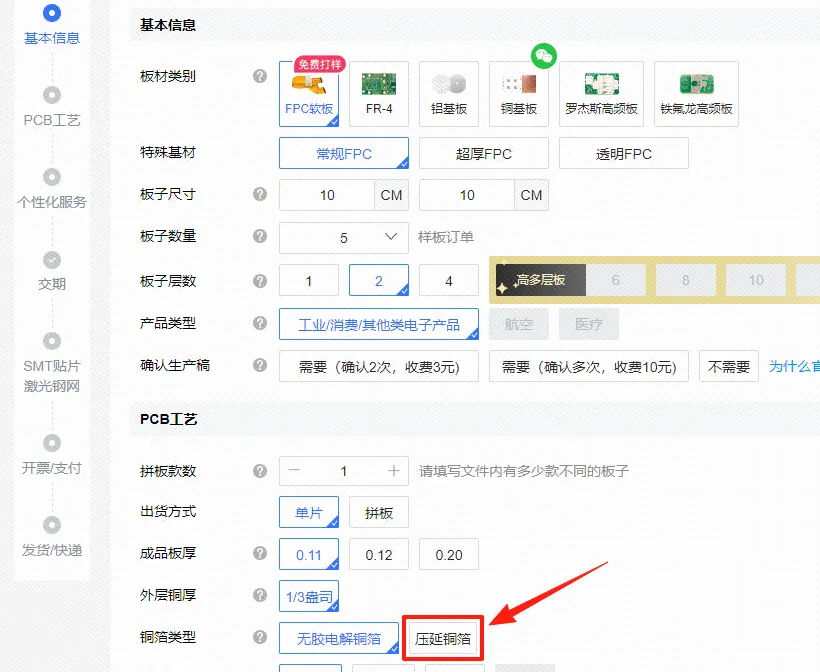The width and height of the screenshot is (820, 672).
Task: Choose the 铁氟龙高频板 material icon
Action: coord(696,93)
